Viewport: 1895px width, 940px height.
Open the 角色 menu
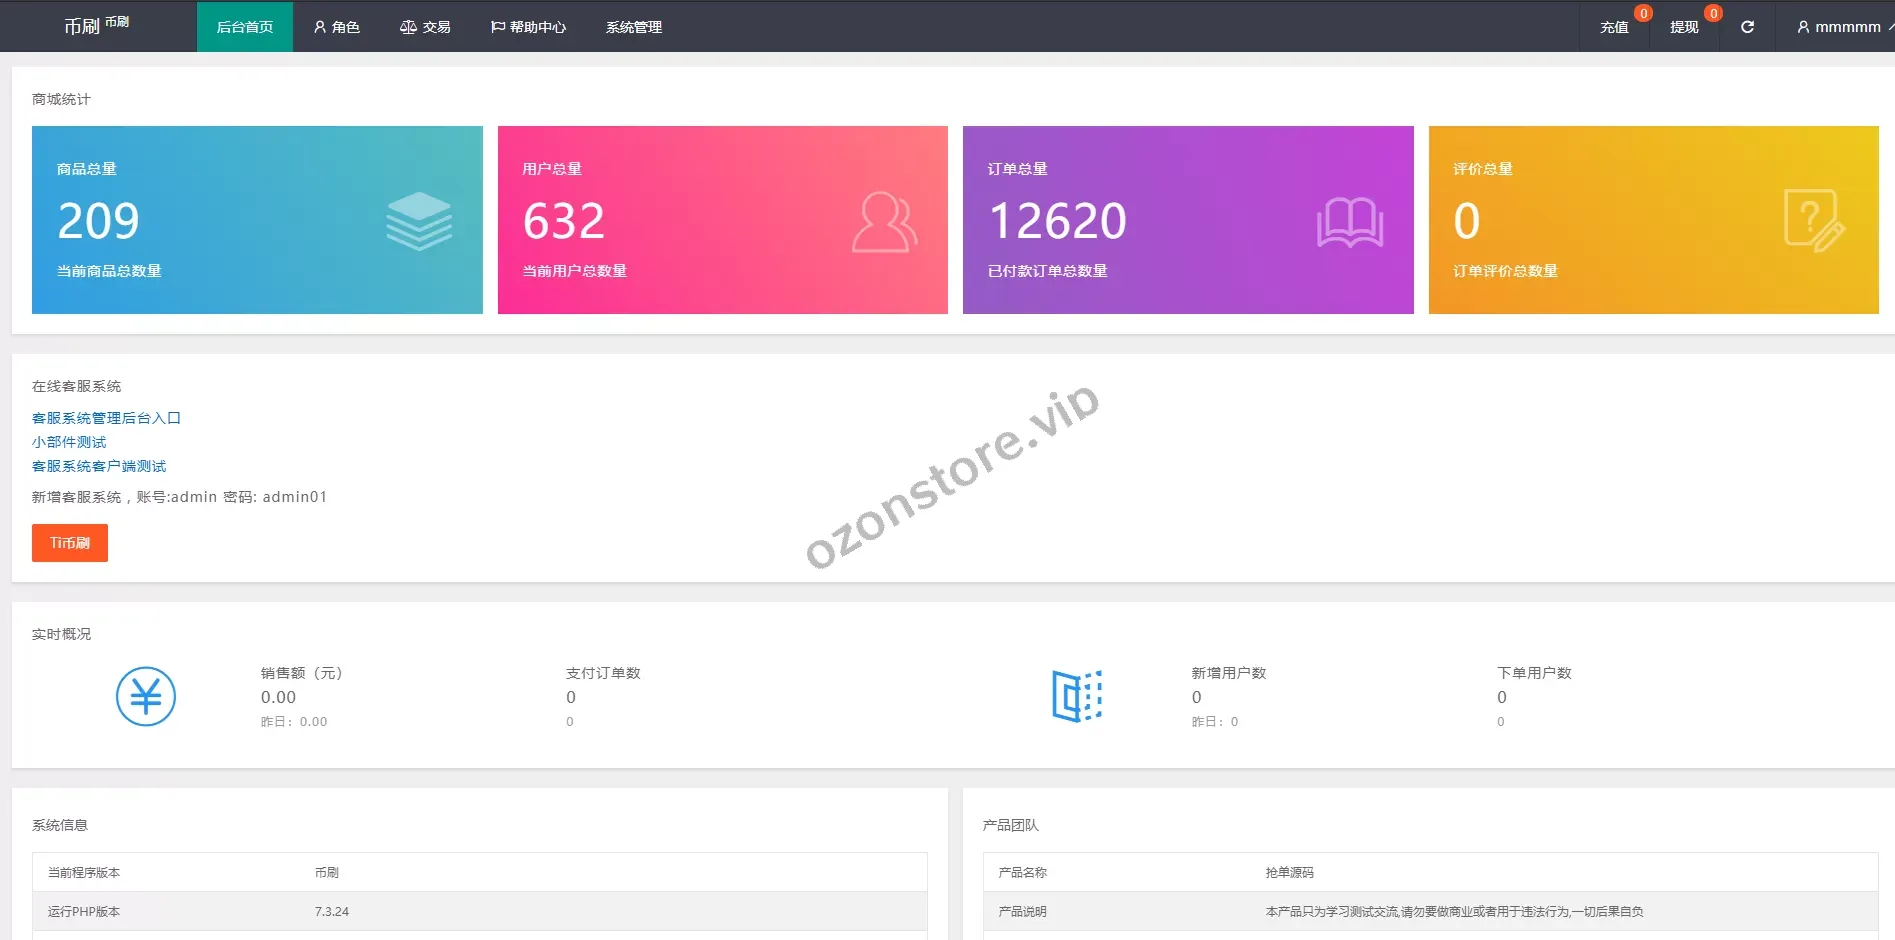click(x=337, y=27)
